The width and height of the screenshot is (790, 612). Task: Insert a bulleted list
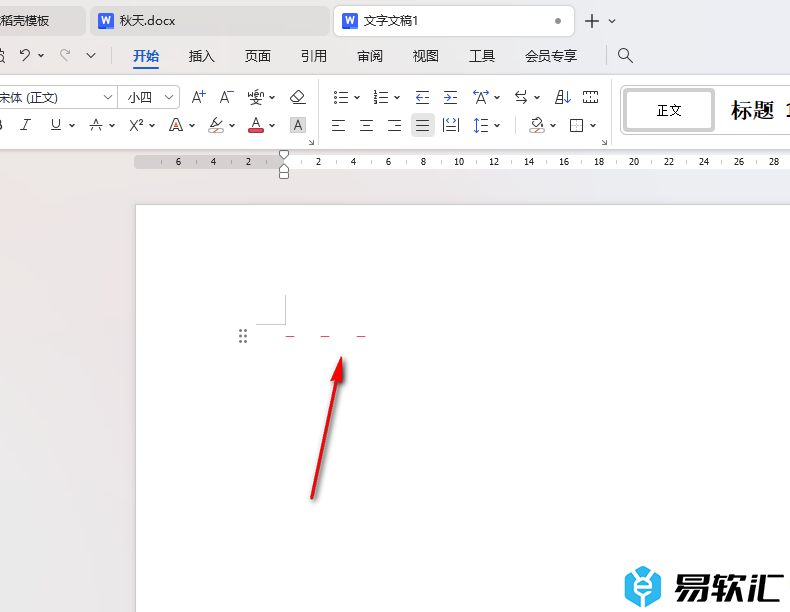coord(341,97)
